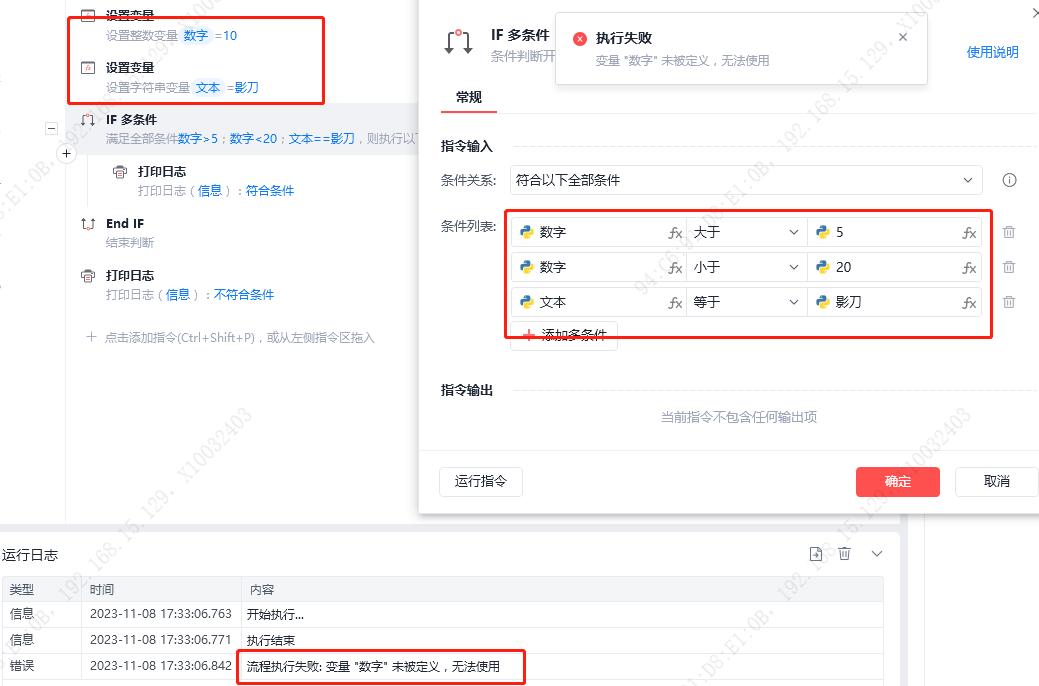The height and width of the screenshot is (686, 1039).
Task: Click timestamp 2023-11-08 17:33:06.763
Action: tap(161, 614)
